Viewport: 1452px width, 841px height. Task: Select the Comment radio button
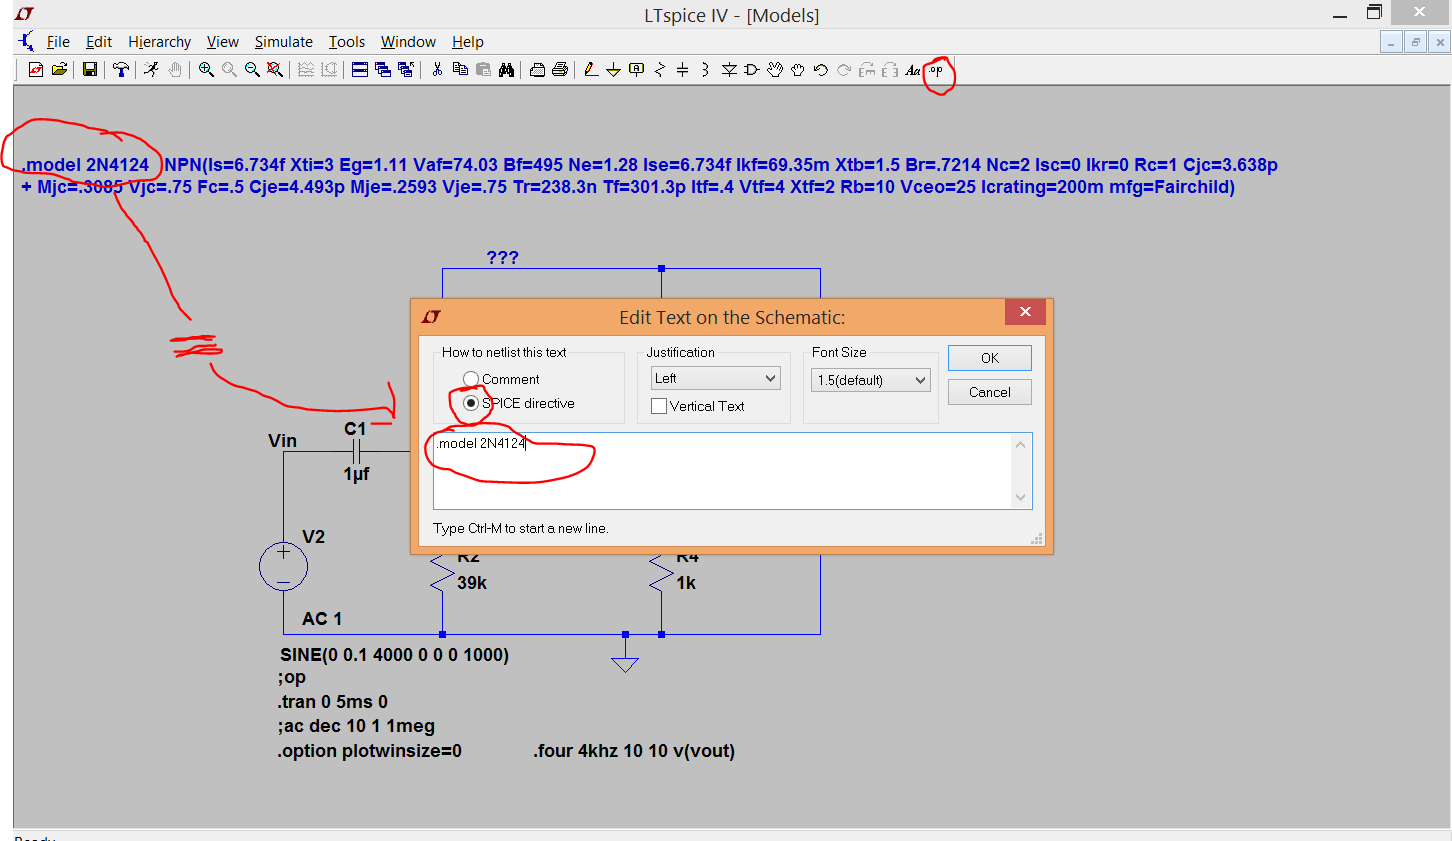[471, 379]
